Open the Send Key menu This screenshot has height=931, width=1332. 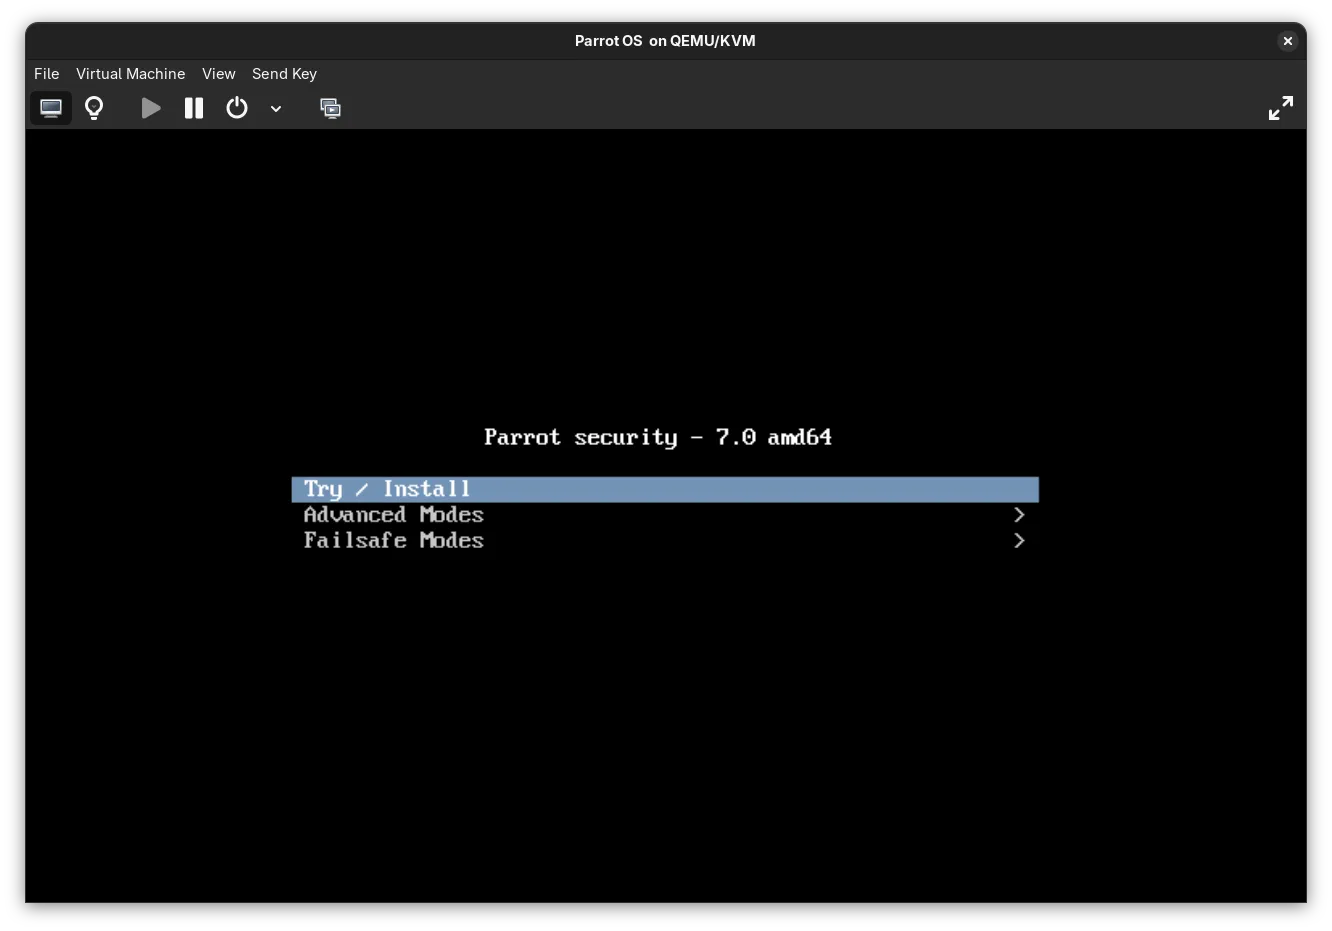284,74
